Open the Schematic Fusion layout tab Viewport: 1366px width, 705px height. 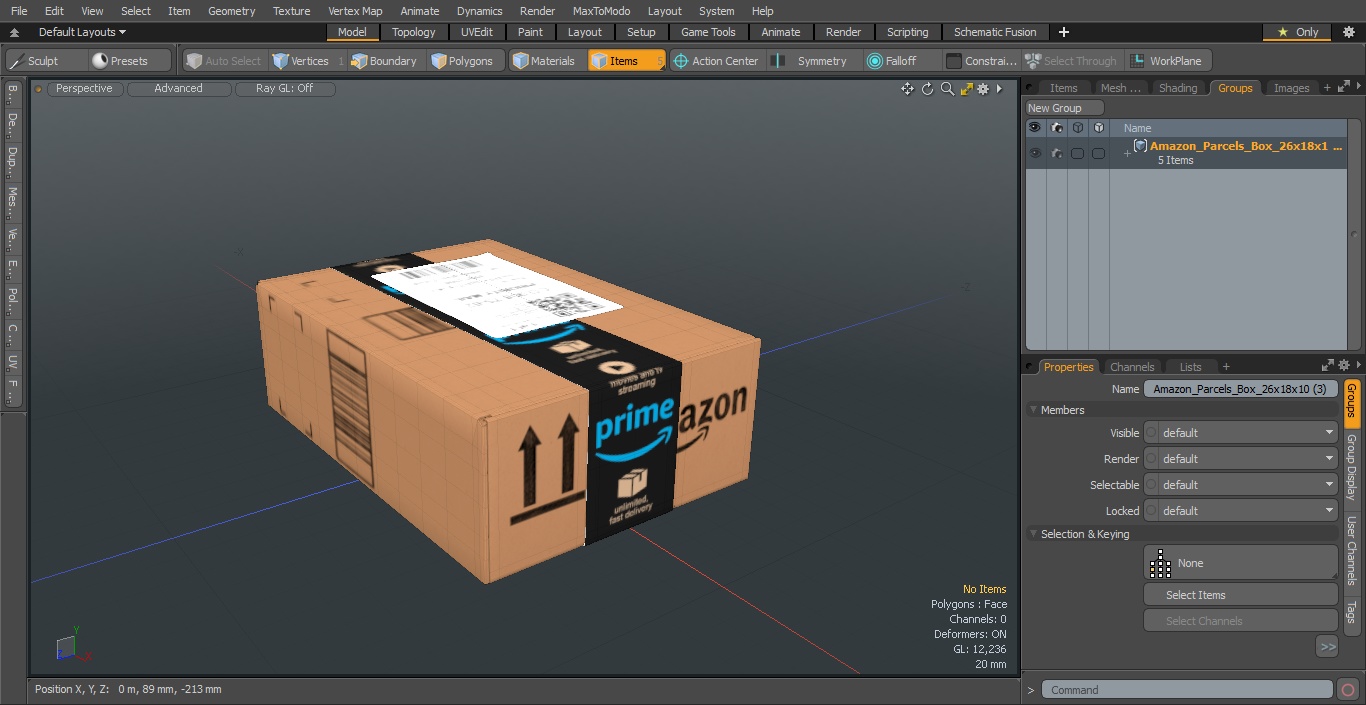(995, 32)
